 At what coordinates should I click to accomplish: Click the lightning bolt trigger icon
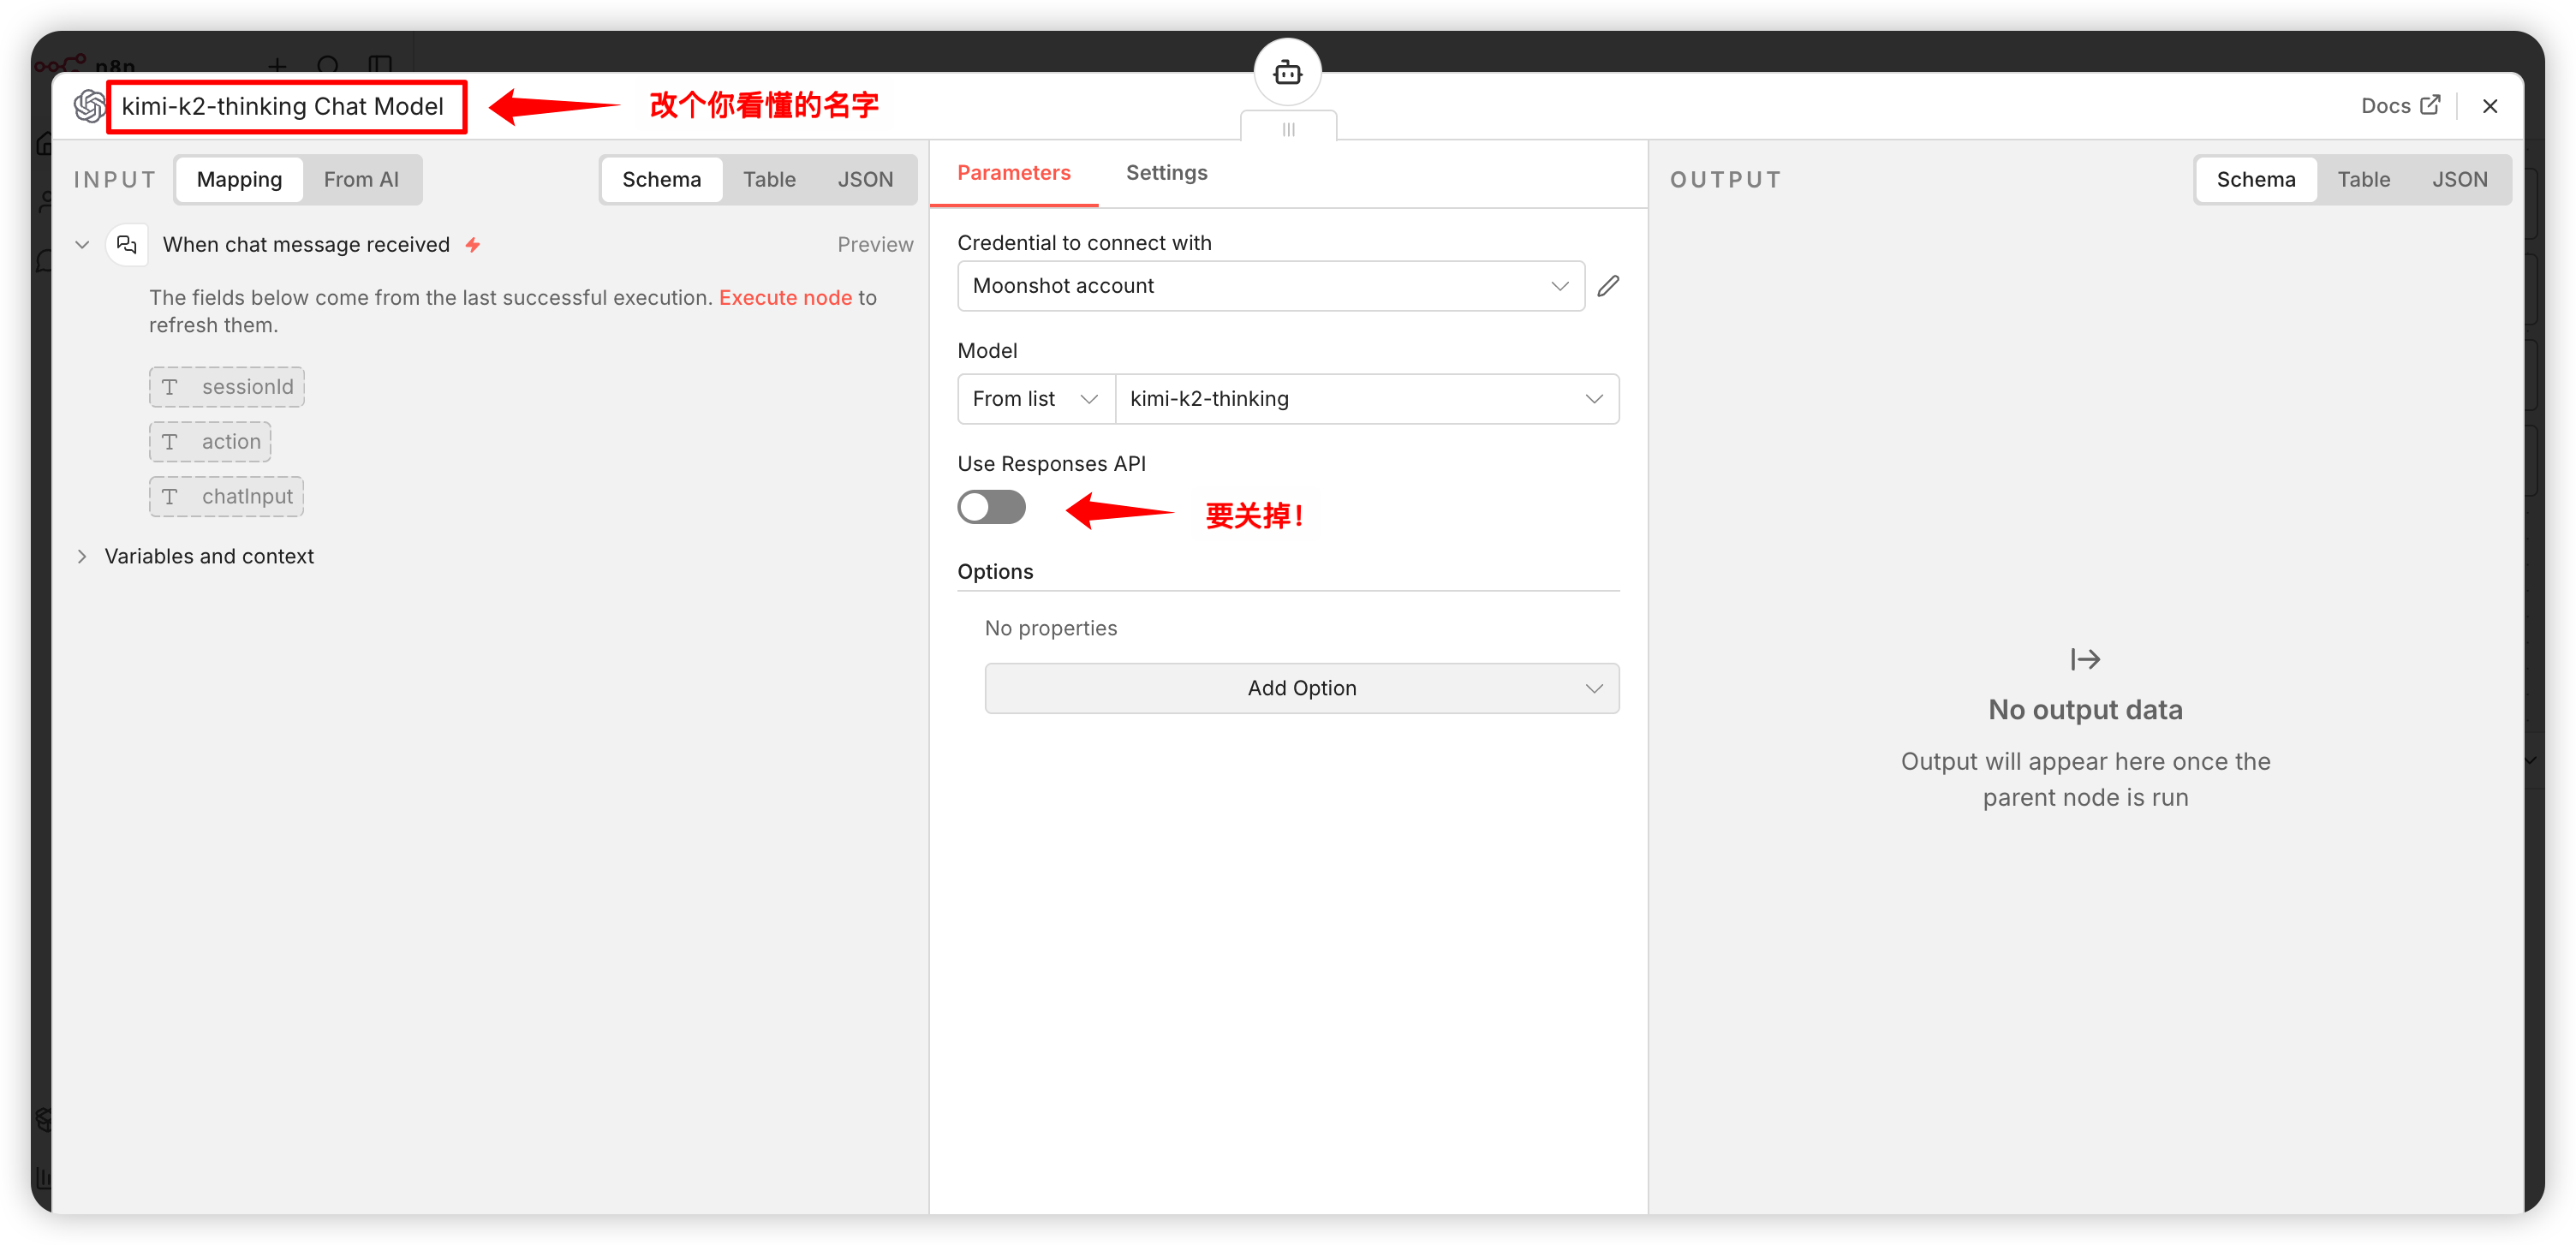[x=473, y=244]
